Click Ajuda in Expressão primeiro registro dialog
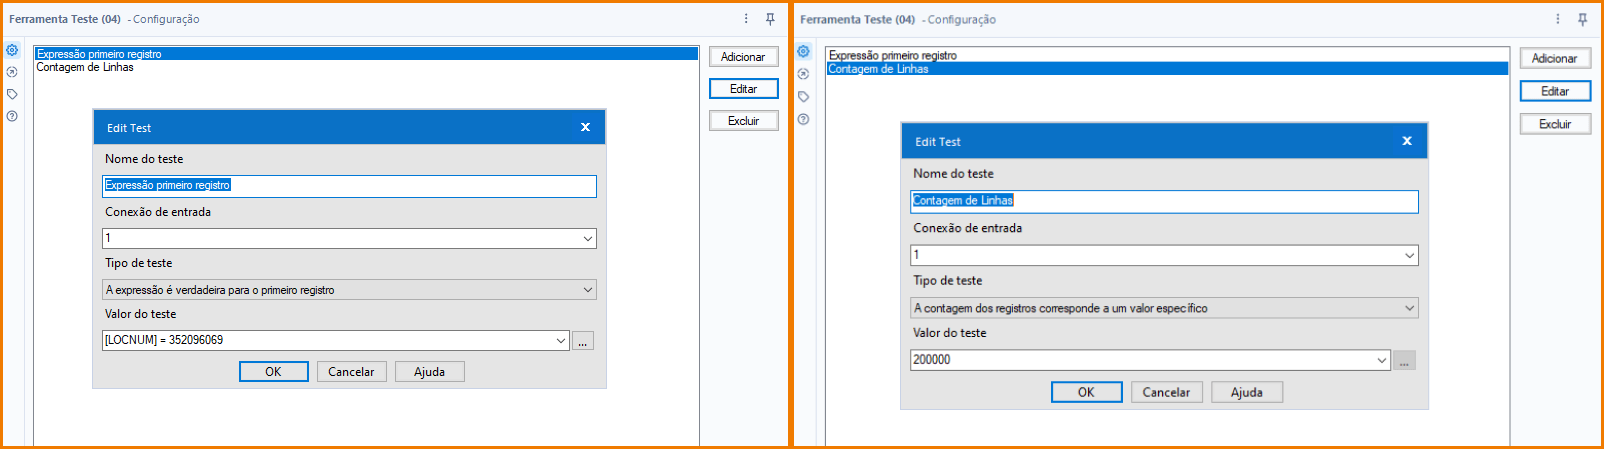 click(429, 372)
